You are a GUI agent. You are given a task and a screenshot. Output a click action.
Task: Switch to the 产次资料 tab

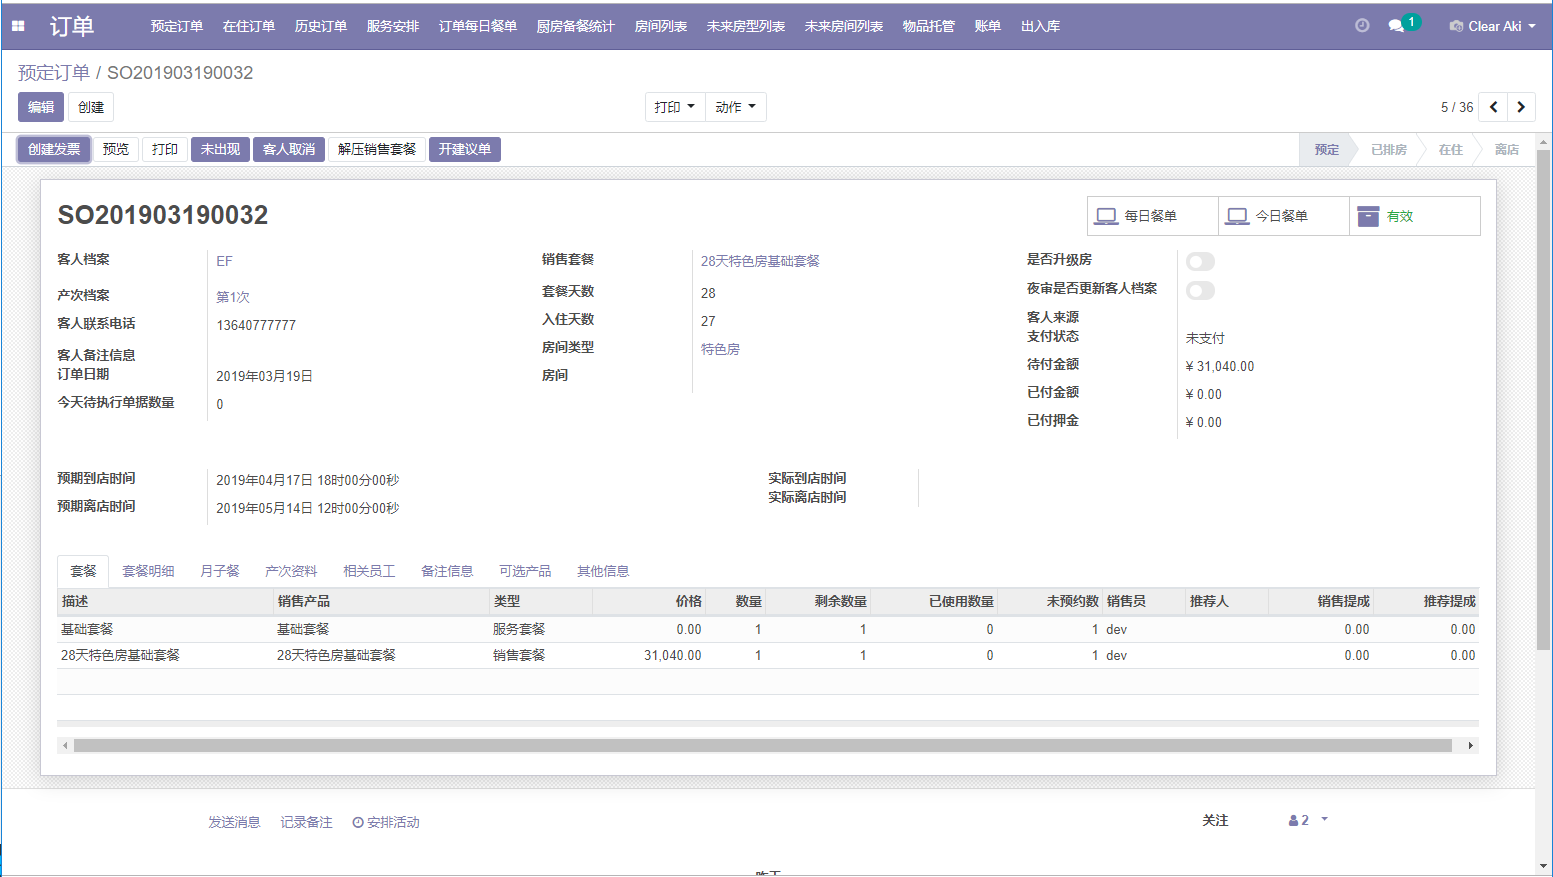[291, 571]
